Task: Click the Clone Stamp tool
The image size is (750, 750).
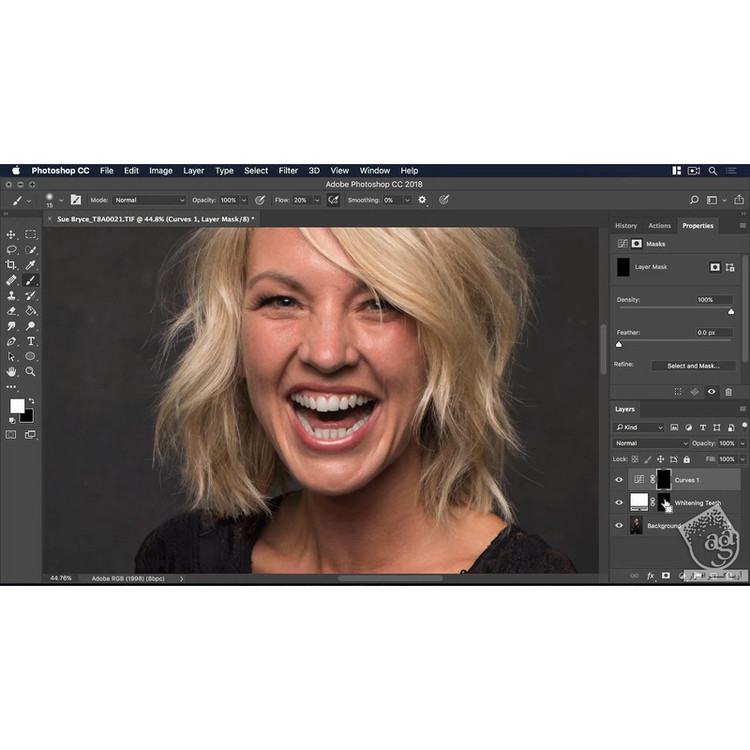Action: coord(12,296)
